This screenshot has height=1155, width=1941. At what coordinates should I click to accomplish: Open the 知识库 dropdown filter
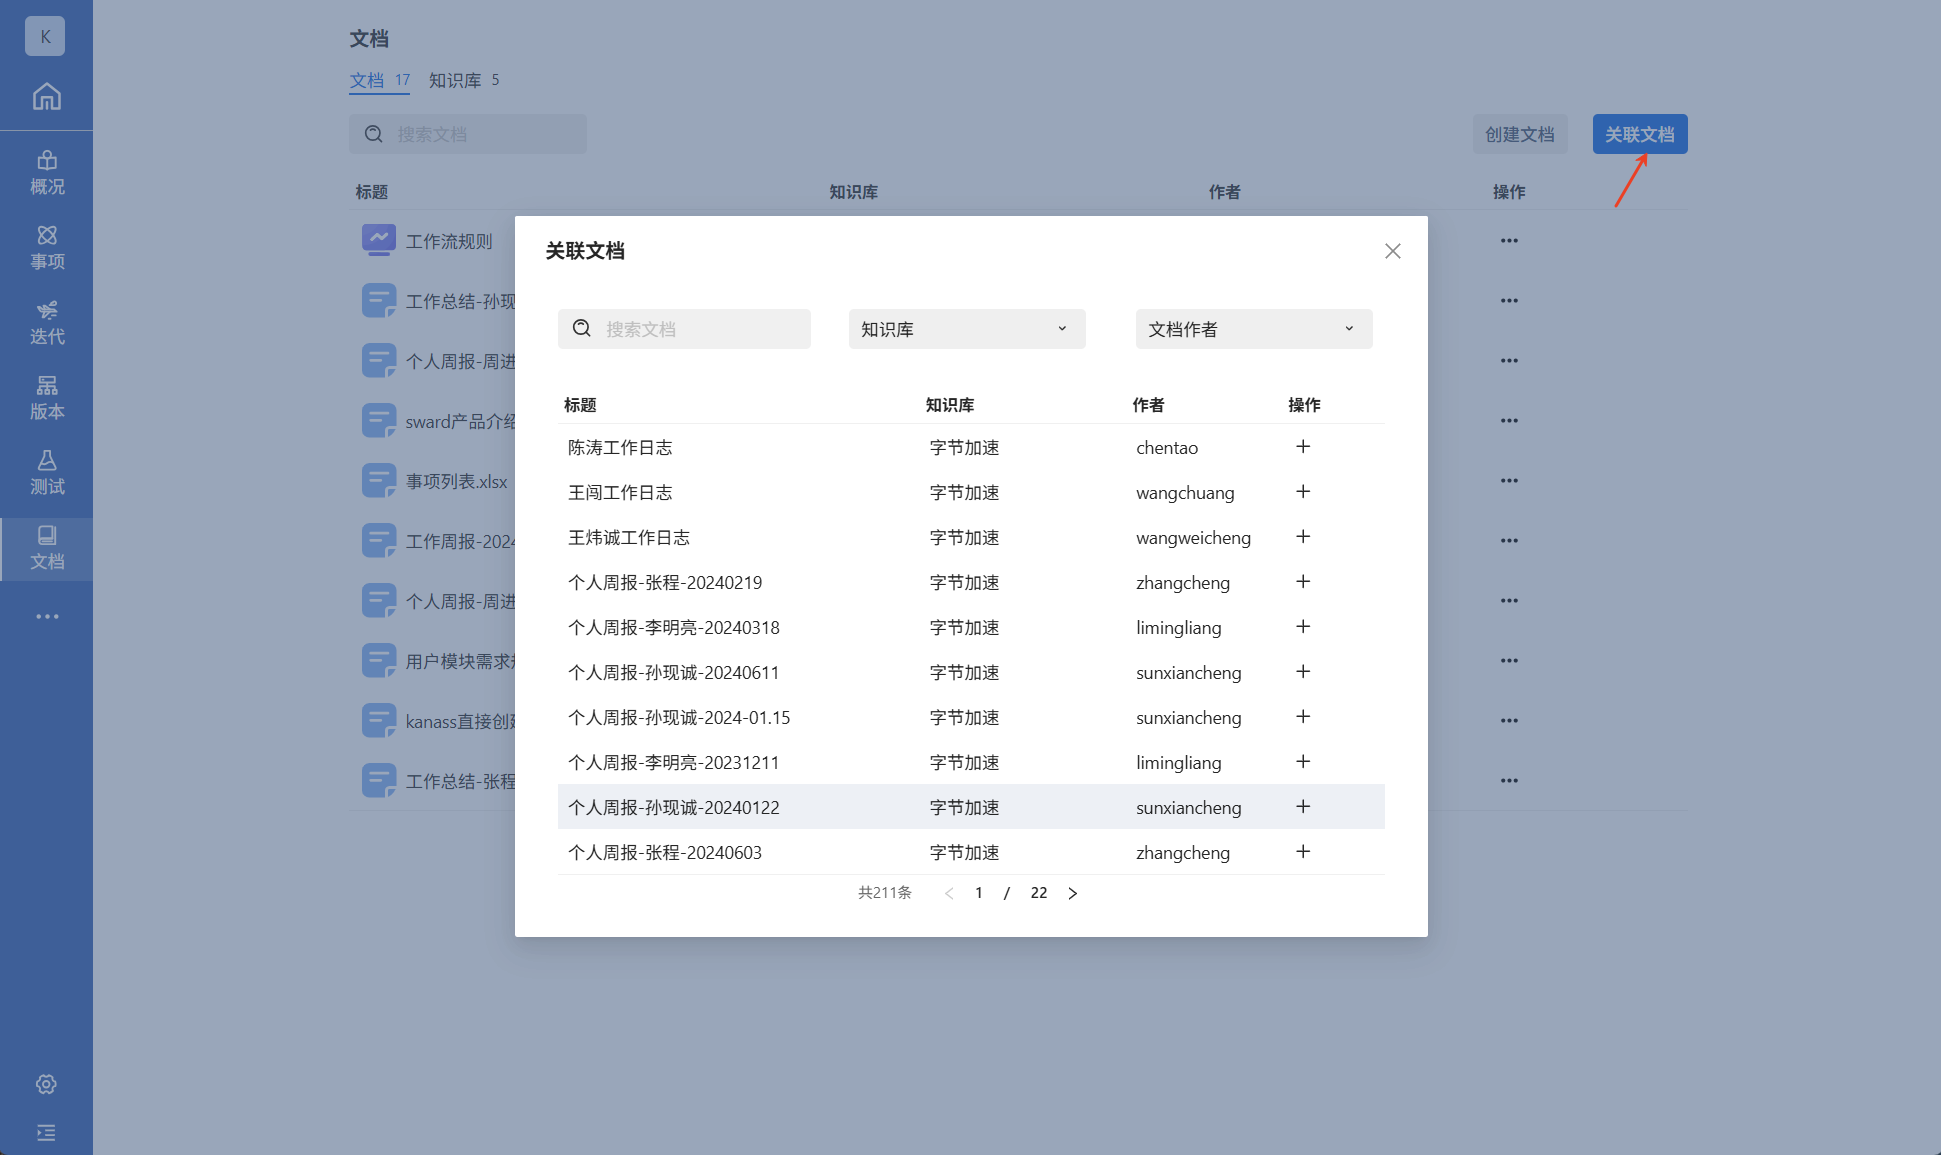966,329
